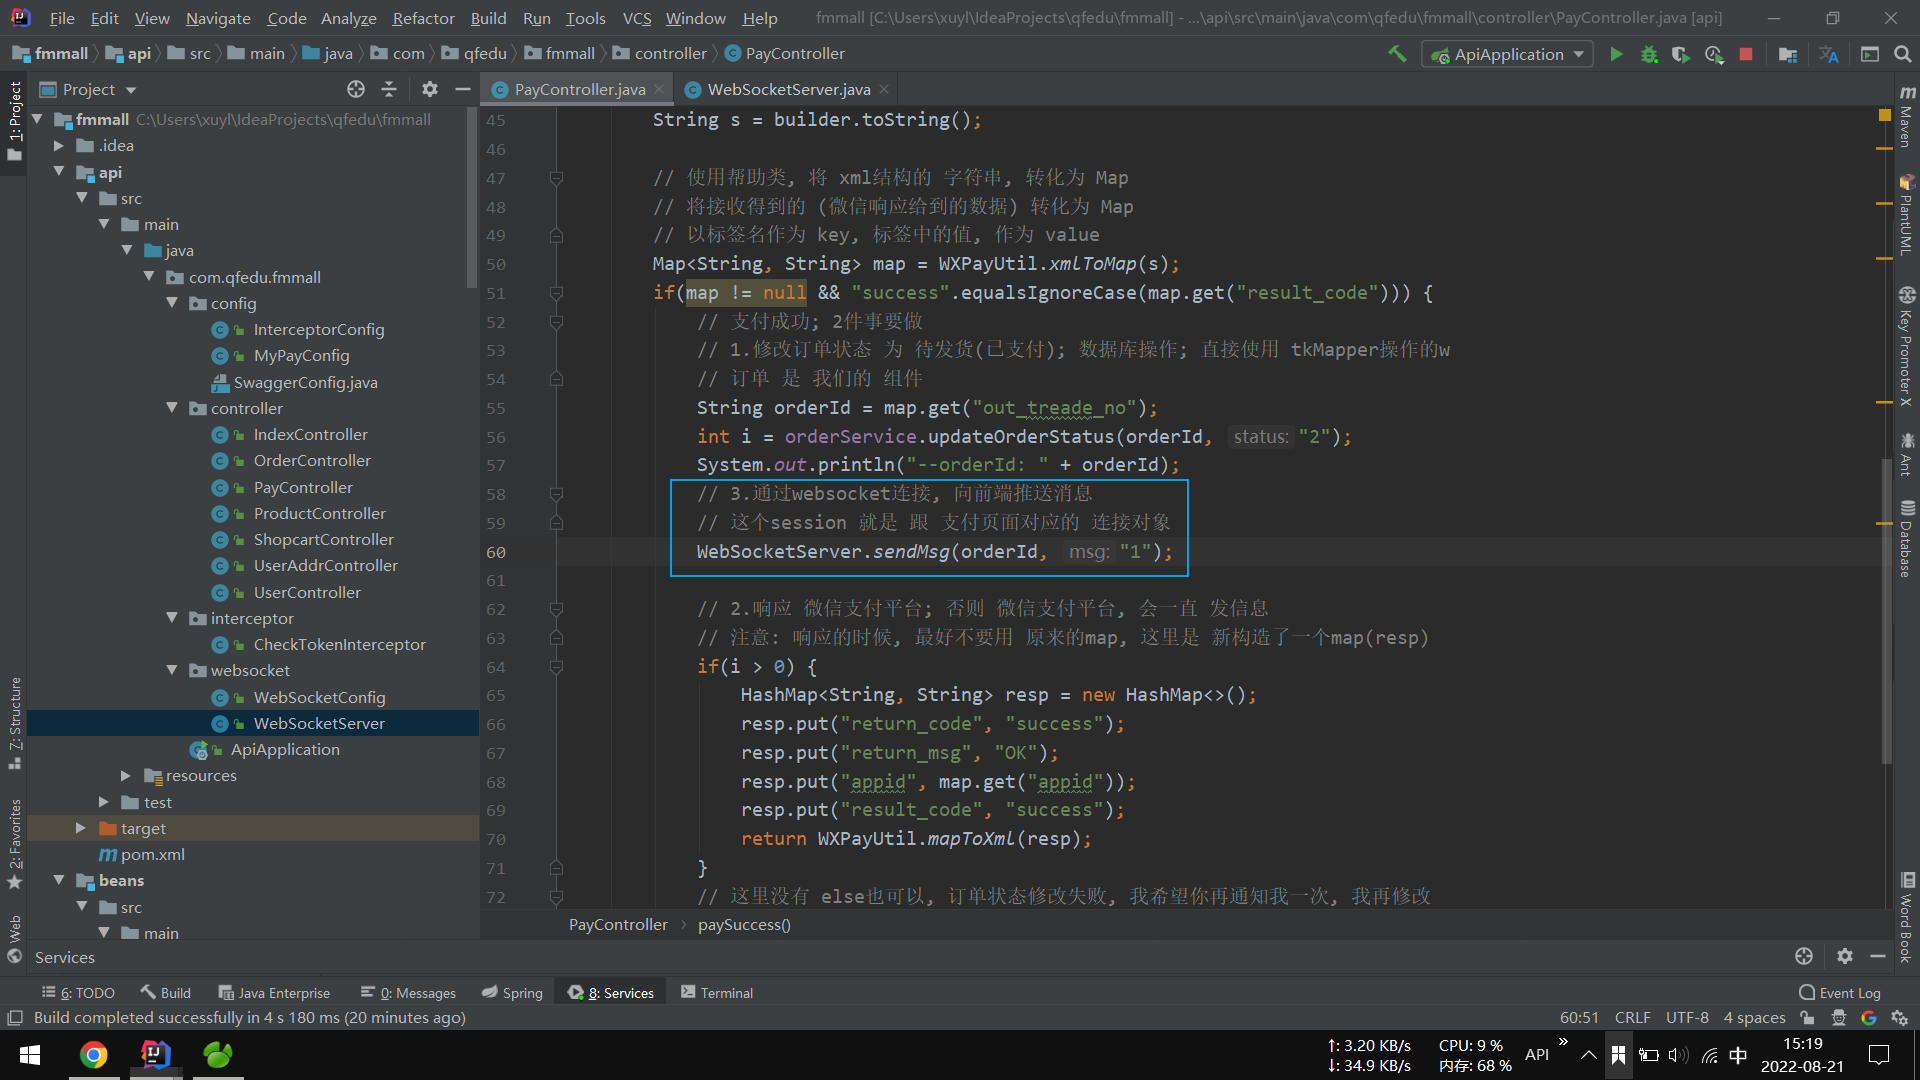1920x1080 pixels.
Task: Toggle the read-only lock icon in status bar
Action: pos(1807,1018)
